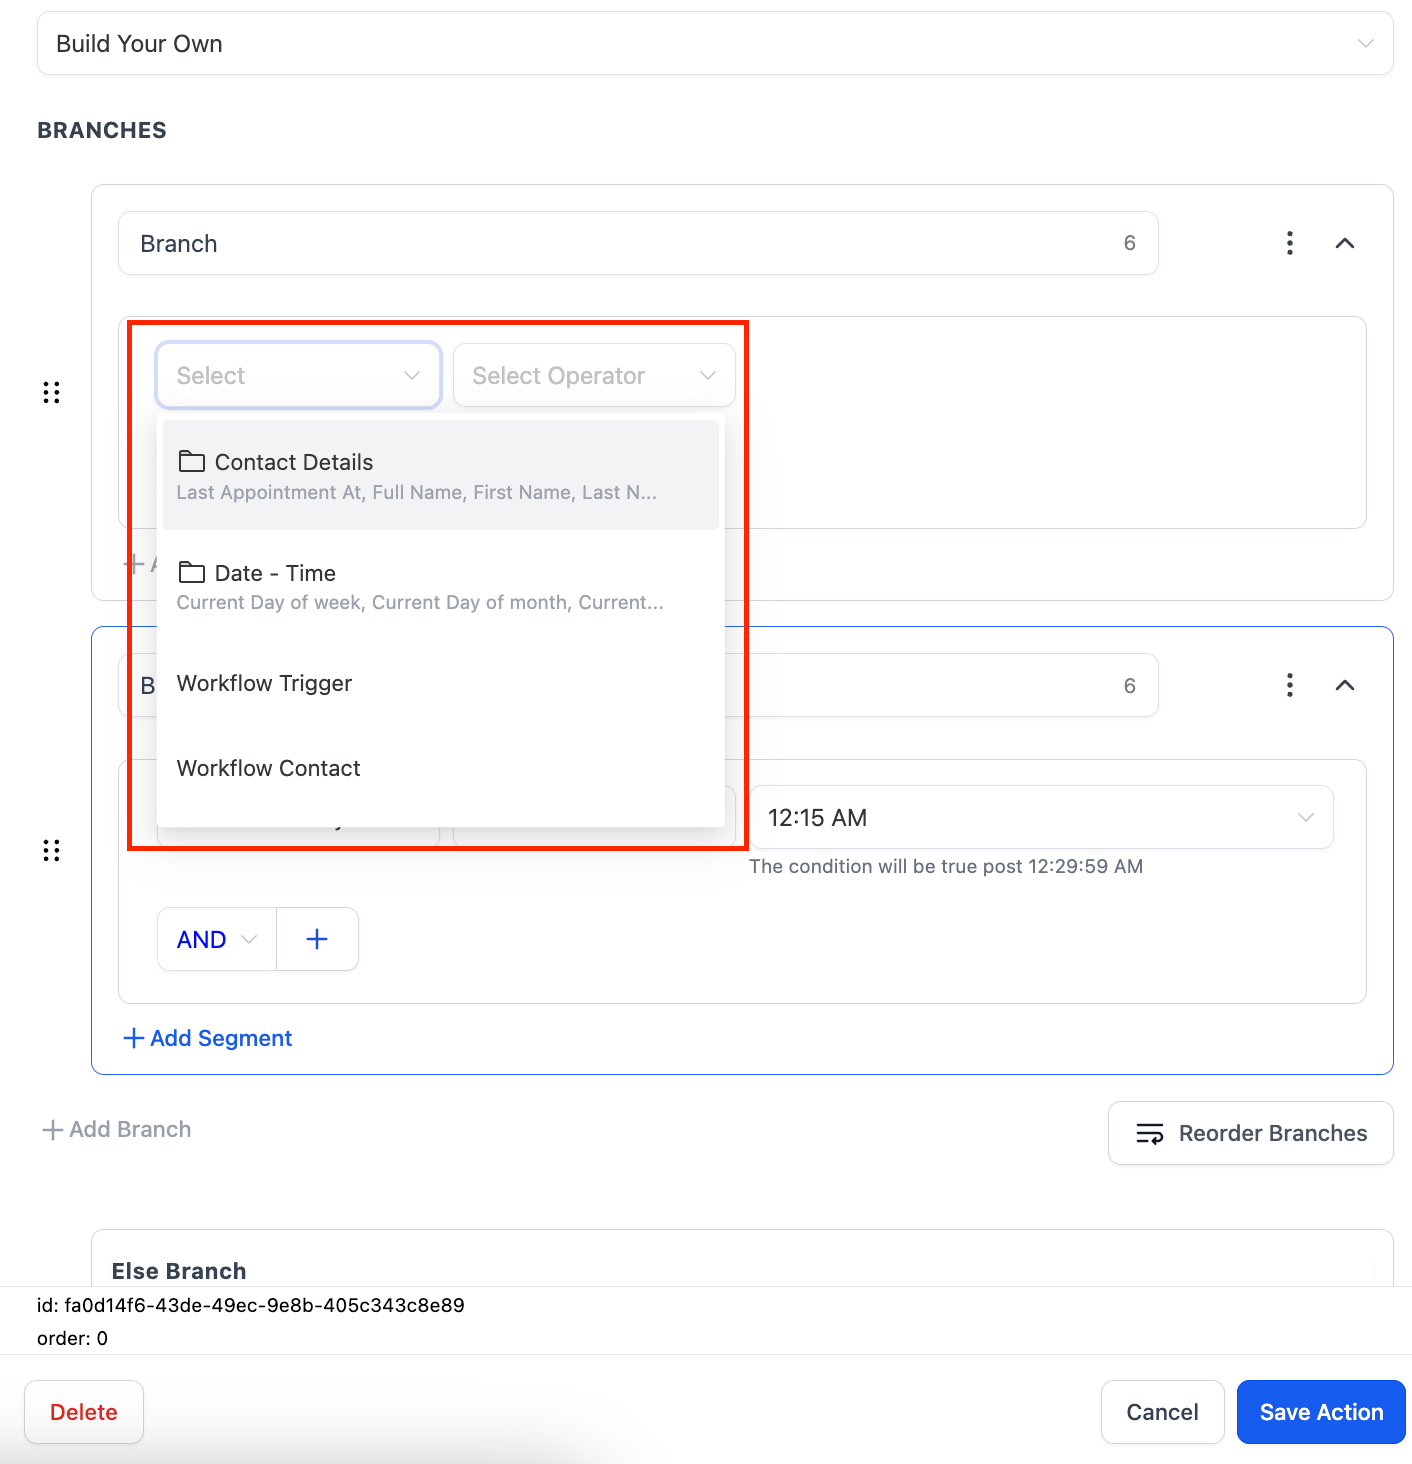Select Workflow Contact option
The height and width of the screenshot is (1464, 1412).
click(x=441, y=768)
